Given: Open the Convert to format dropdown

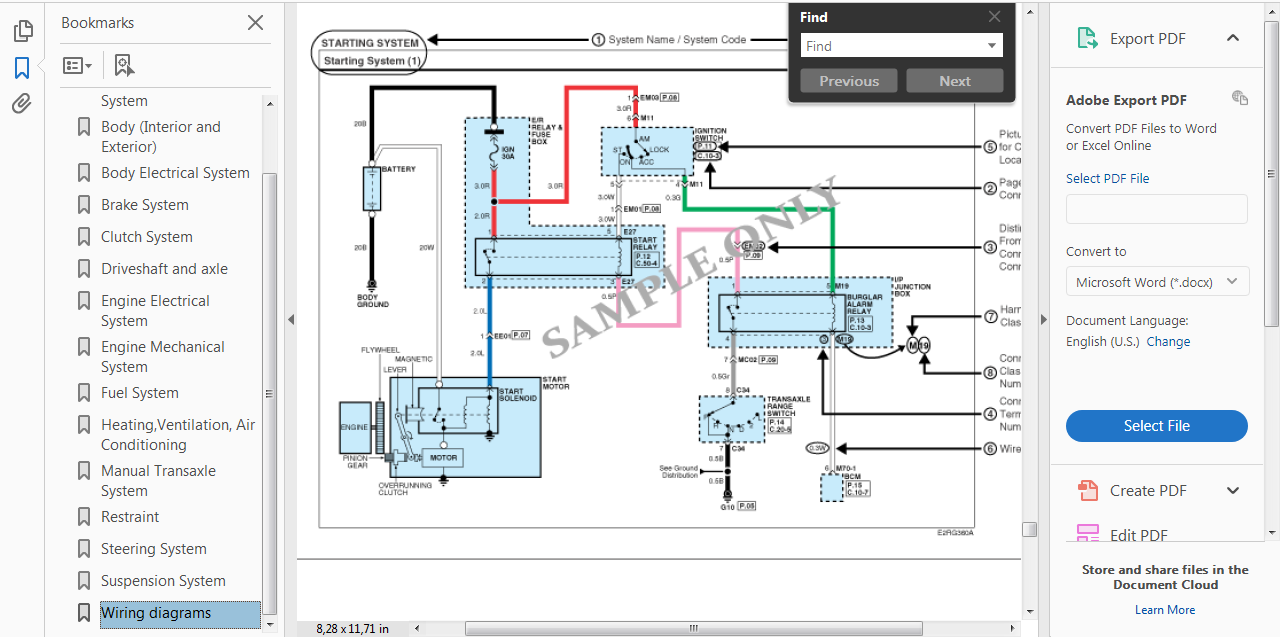Looking at the screenshot, I should click(x=1157, y=282).
